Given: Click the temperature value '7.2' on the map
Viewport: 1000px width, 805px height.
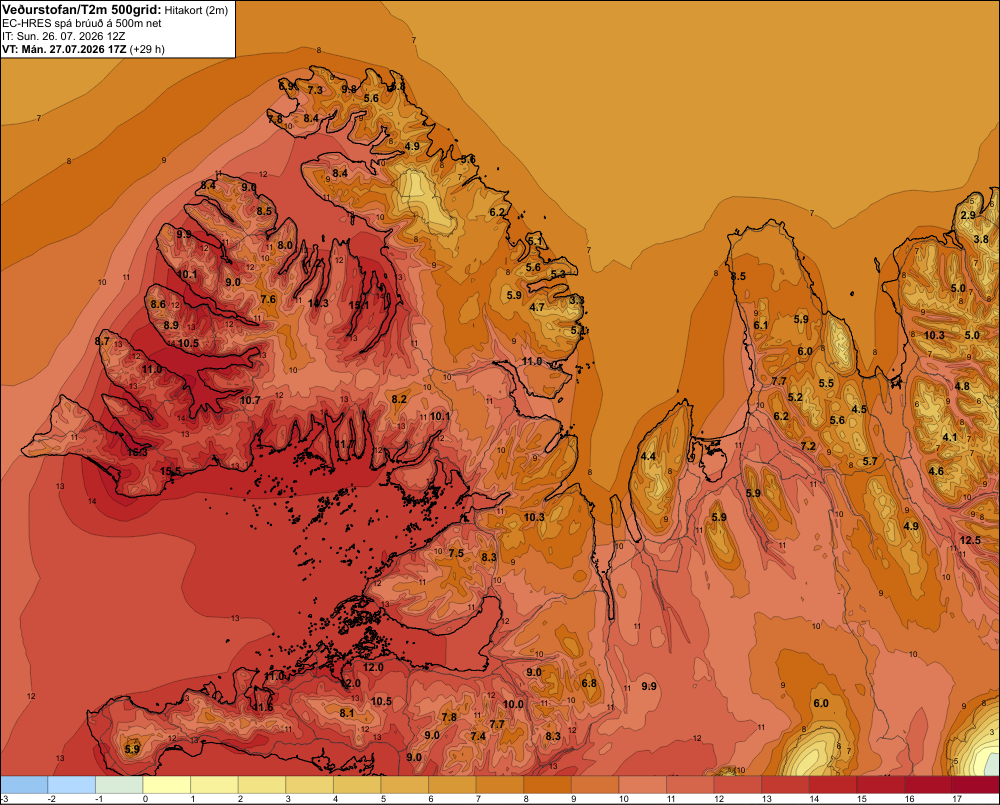Looking at the screenshot, I should point(808,446).
